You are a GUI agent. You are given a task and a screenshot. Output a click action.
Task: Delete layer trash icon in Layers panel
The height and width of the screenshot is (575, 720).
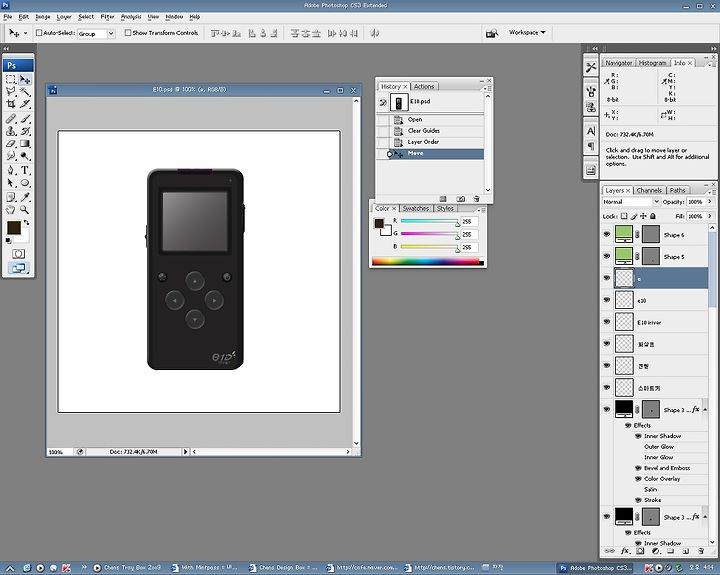(x=701, y=551)
